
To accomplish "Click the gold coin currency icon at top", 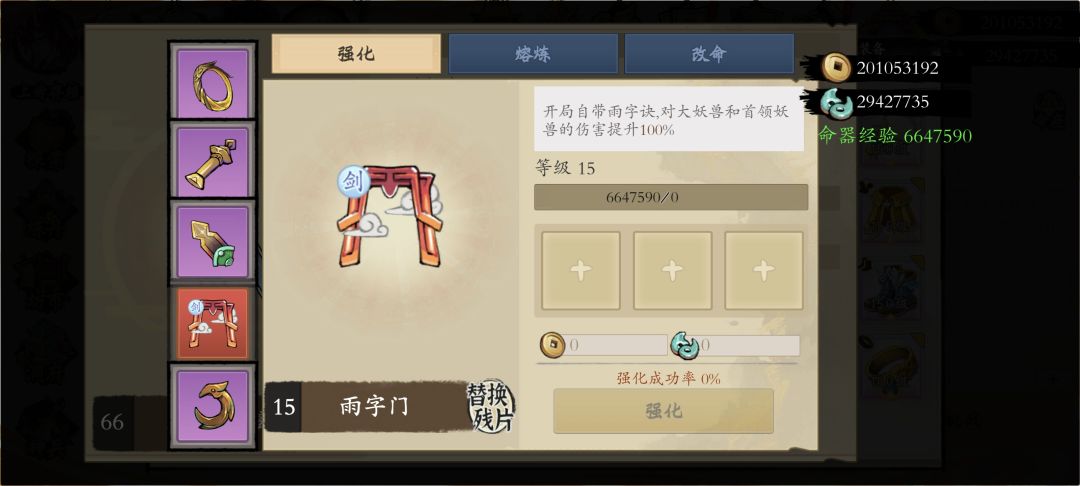I will (x=838, y=67).
